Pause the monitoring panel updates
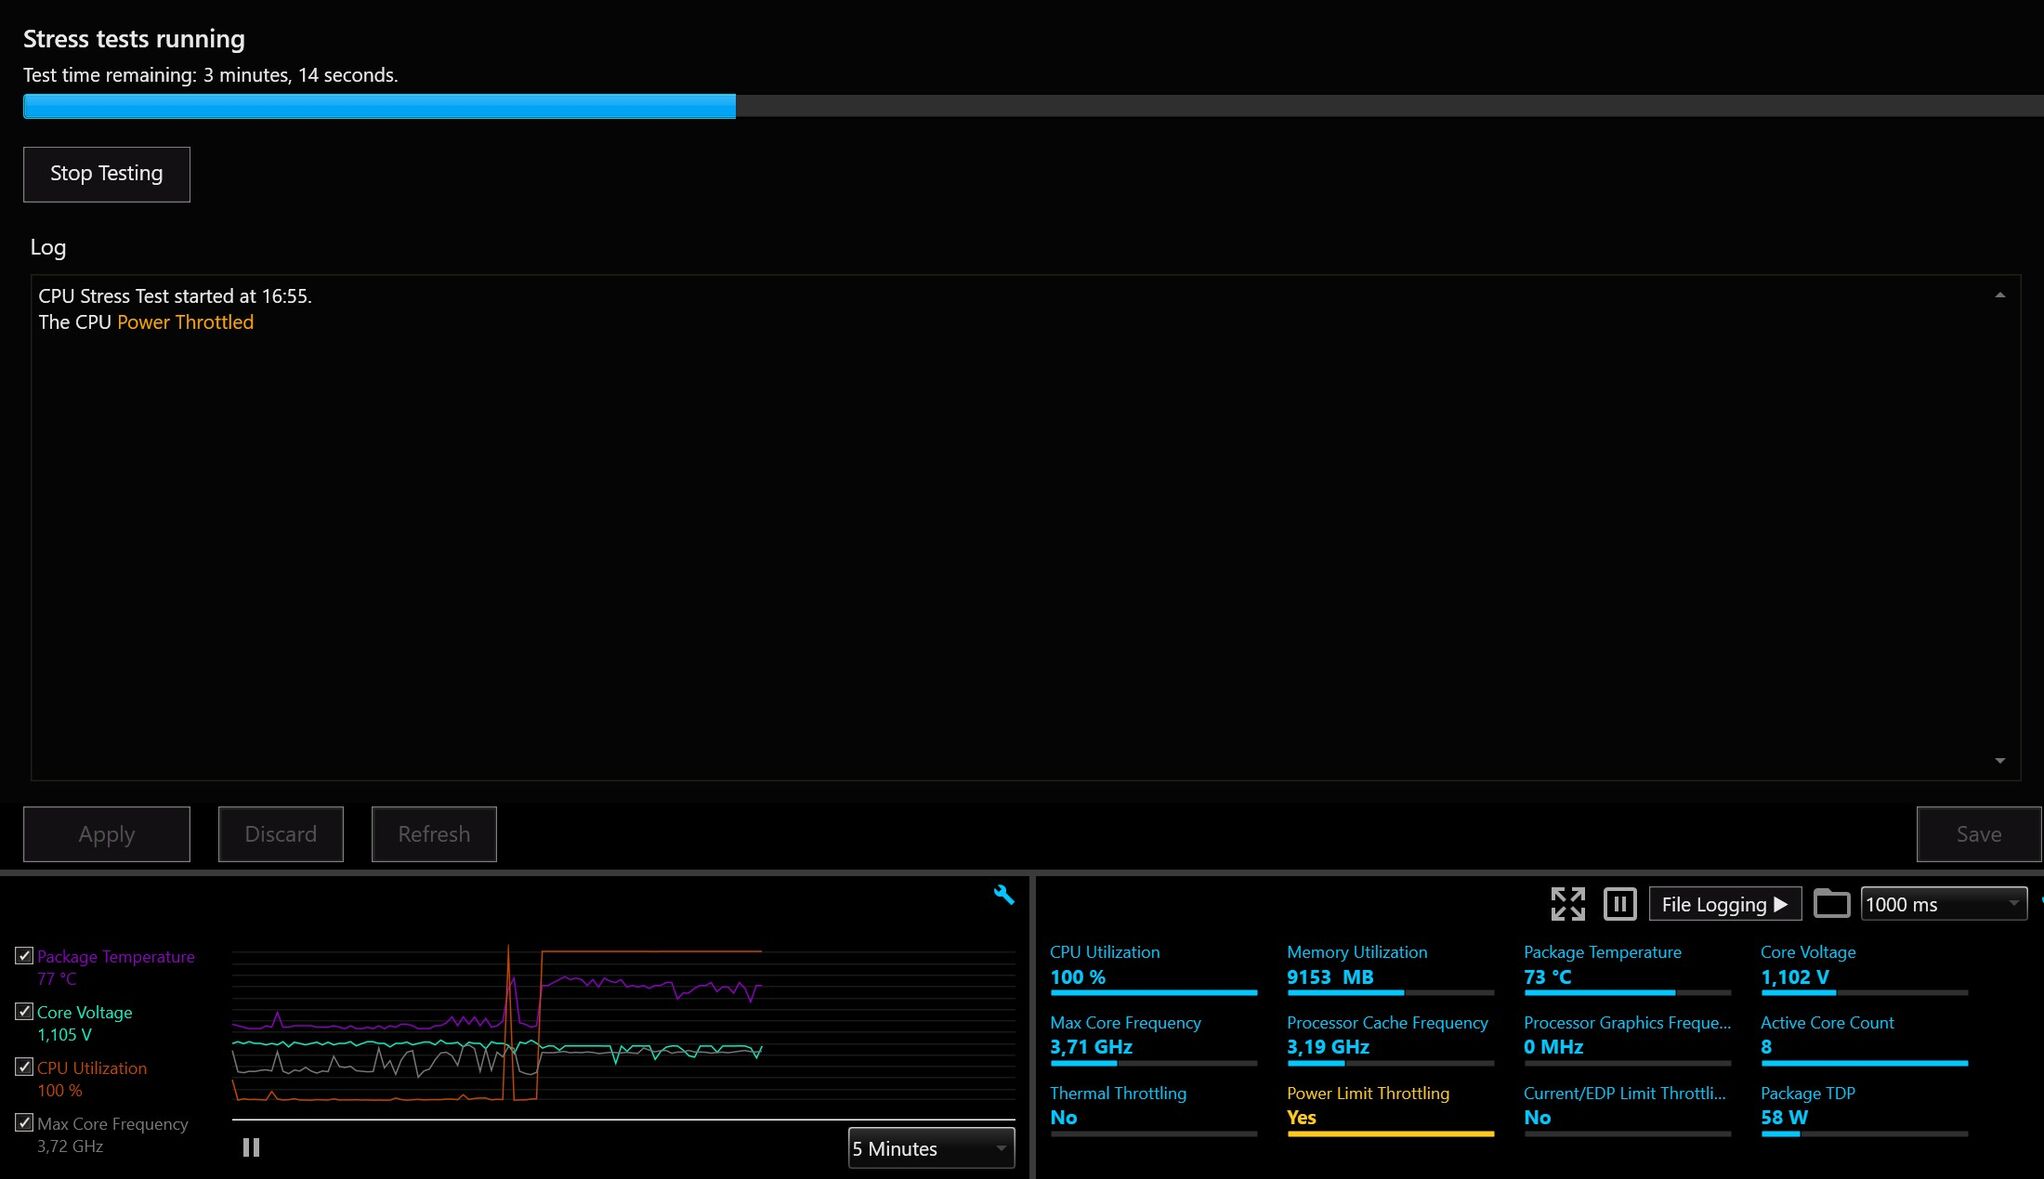 pyautogui.click(x=1619, y=904)
